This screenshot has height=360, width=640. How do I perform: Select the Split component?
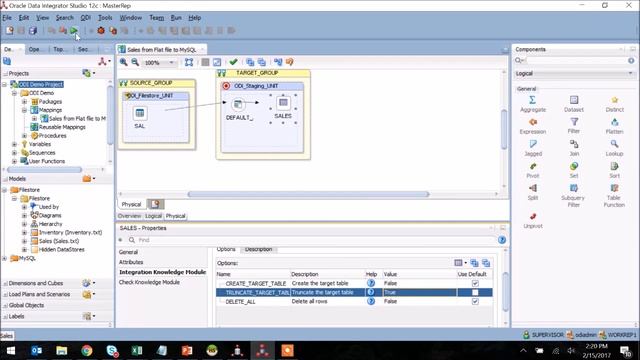click(533, 192)
